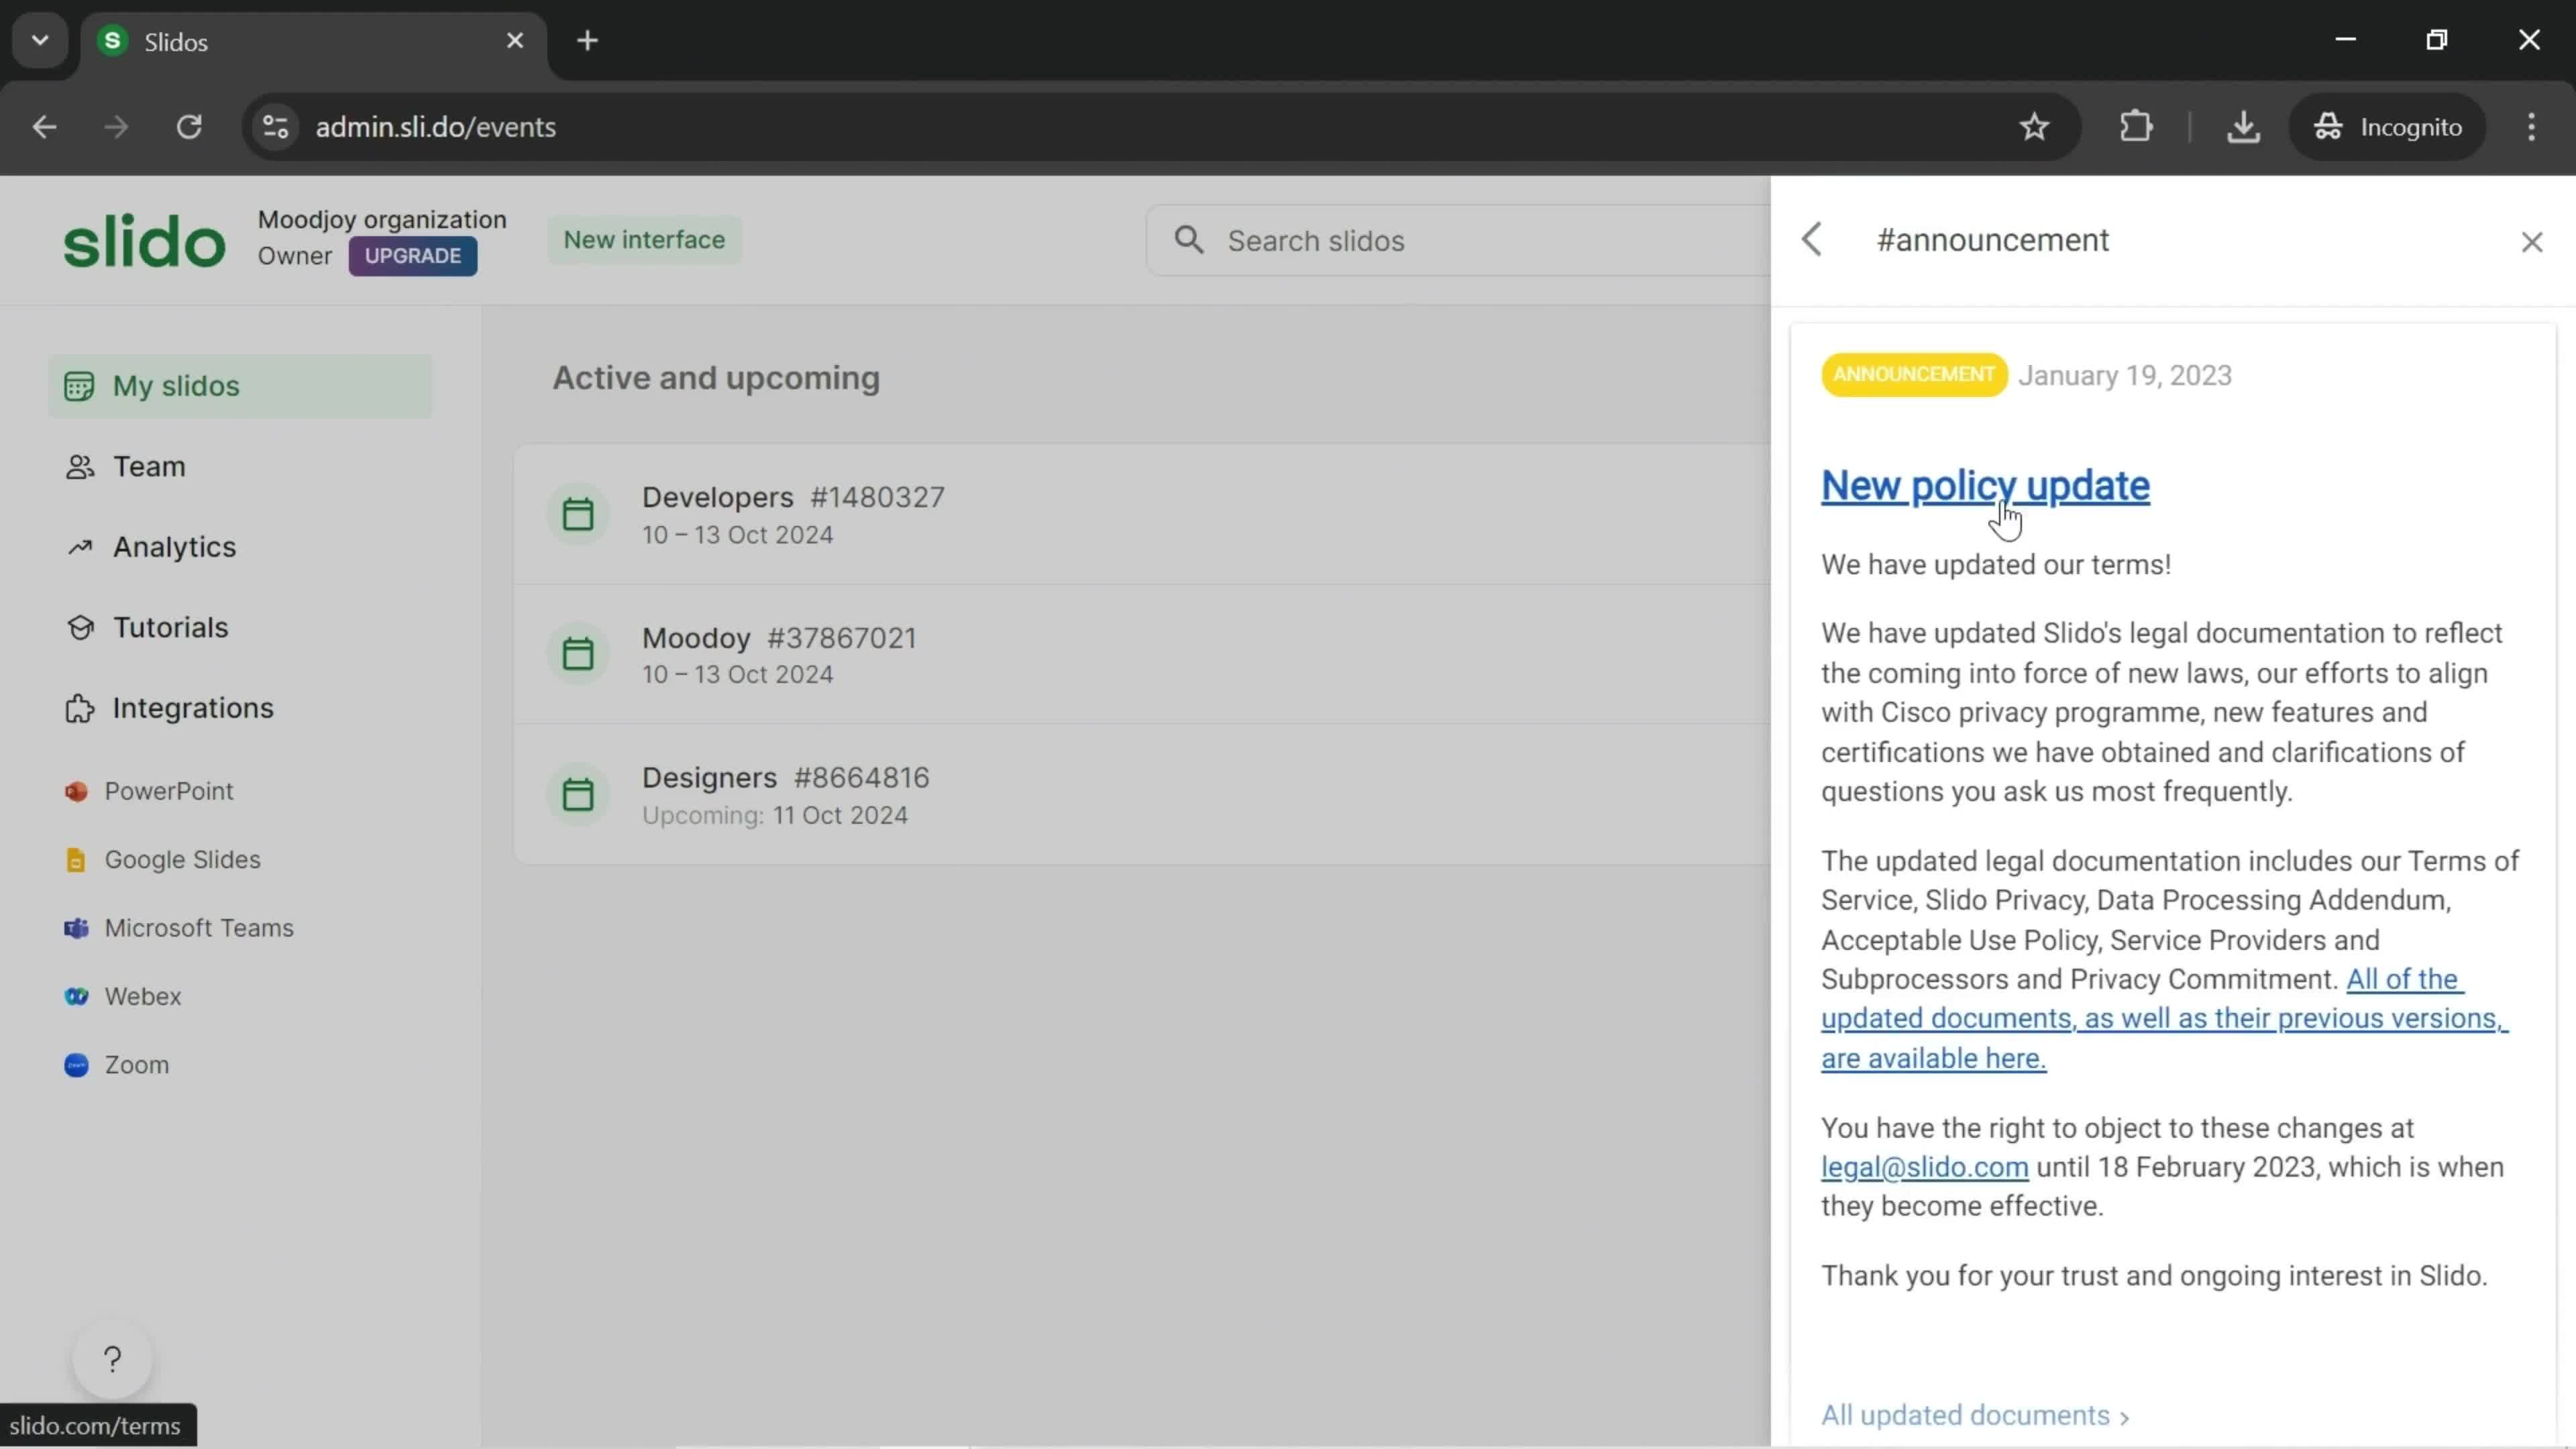This screenshot has height=1449, width=2576.
Task: Click the Active and upcoming heading
Action: click(716, 378)
